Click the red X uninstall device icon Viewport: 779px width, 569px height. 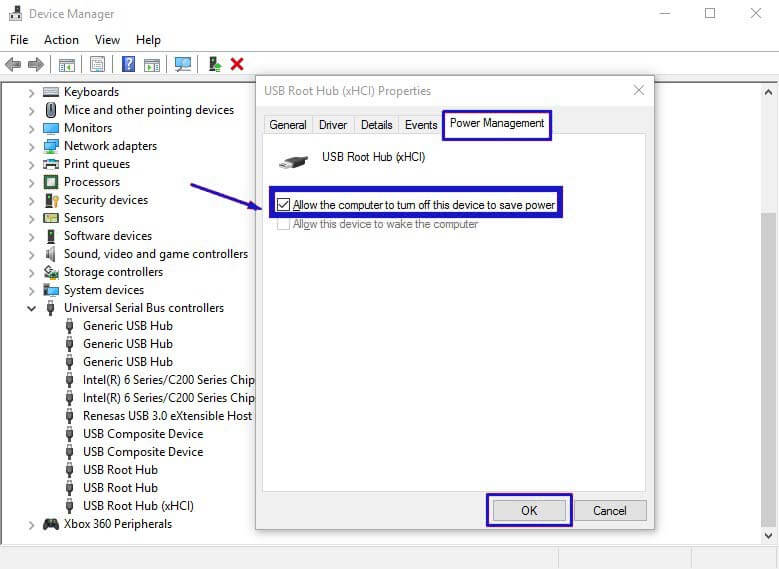pyautogui.click(x=237, y=64)
